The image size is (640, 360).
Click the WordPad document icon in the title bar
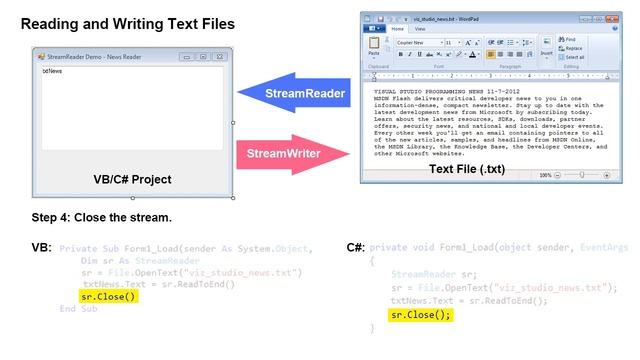tap(367, 19)
